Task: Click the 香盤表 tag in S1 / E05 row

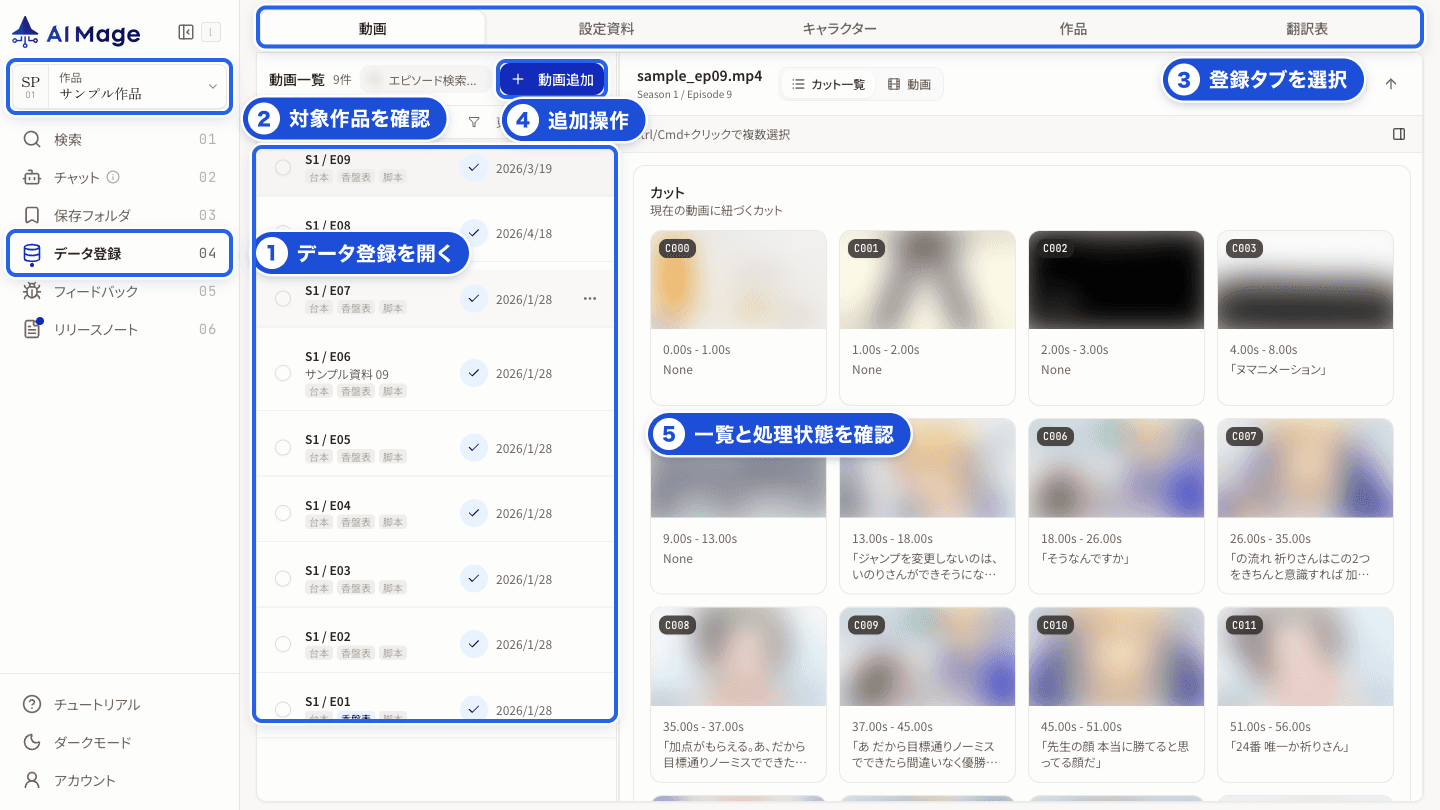Action: pyautogui.click(x=356, y=457)
